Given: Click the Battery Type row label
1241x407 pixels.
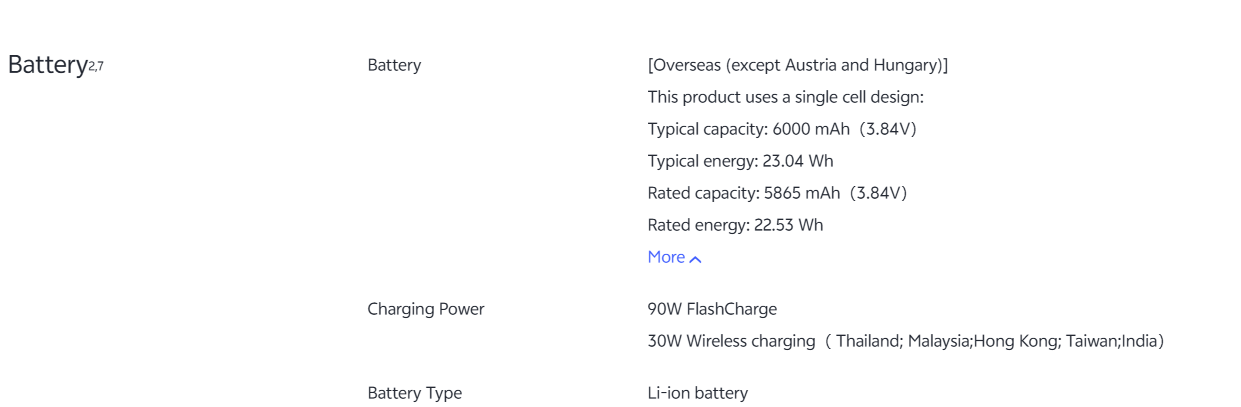Looking at the screenshot, I should point(414,393).
